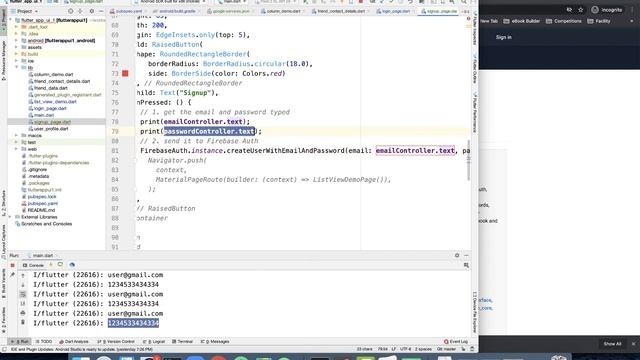Switch to pubspec.yaml editor tab
Image resolution: width=640 pixels, height=360 pixels.
click(x=129, y=11)
